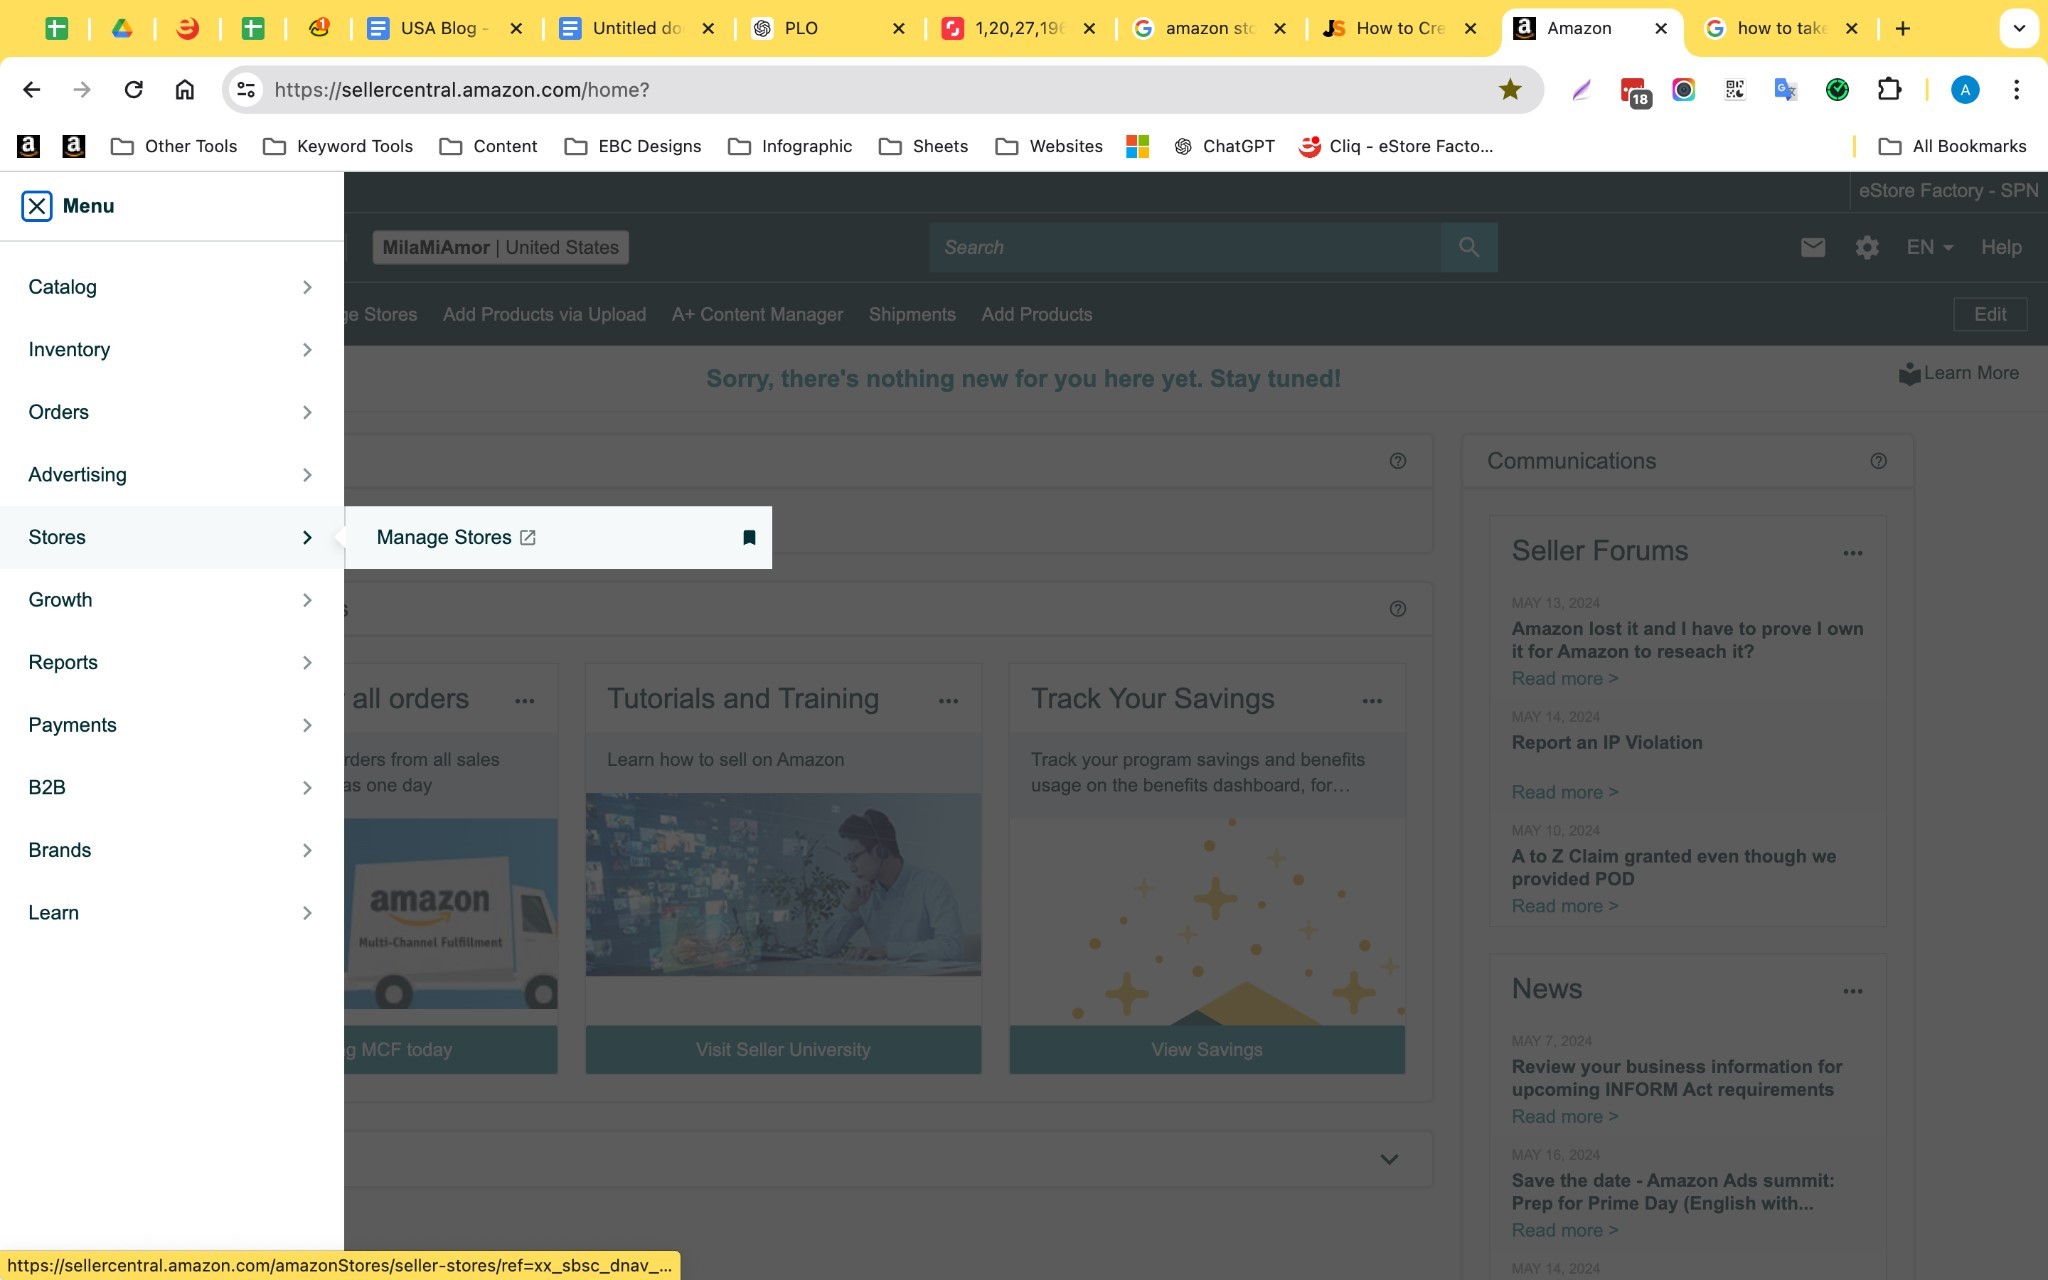Open News more options ellipsis
Viewport: 2048px width, 1280px height.
click(x=1853, y=991)
